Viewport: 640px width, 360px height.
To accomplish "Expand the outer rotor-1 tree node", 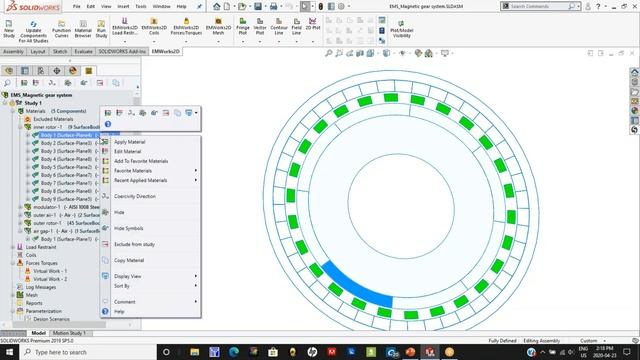I will coord(20,223).
